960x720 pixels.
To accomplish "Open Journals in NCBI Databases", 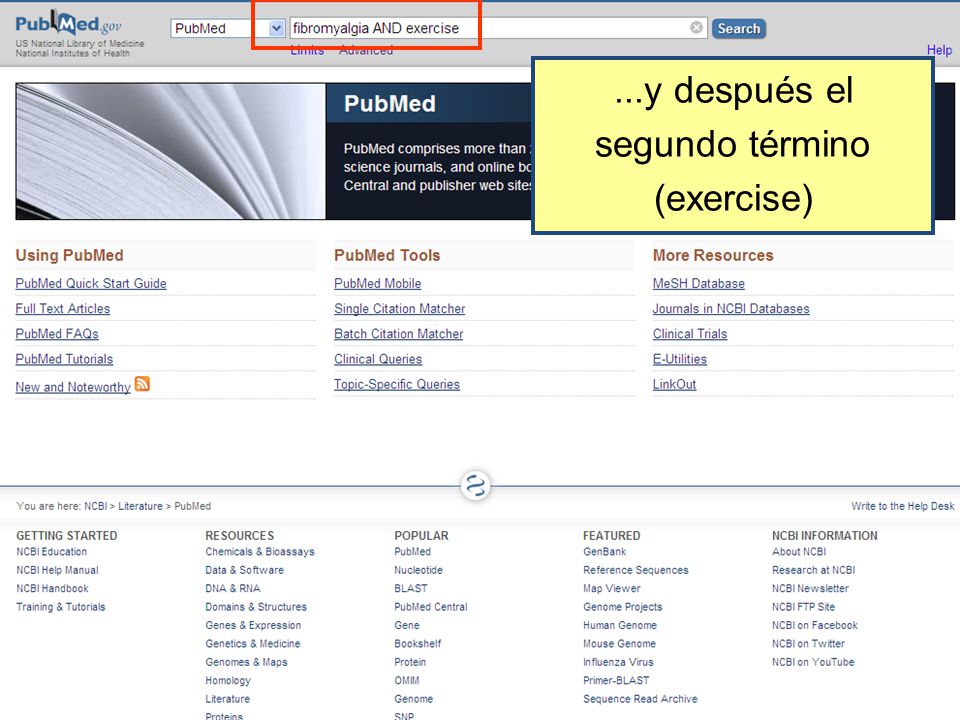I will (x=731, y=309).
